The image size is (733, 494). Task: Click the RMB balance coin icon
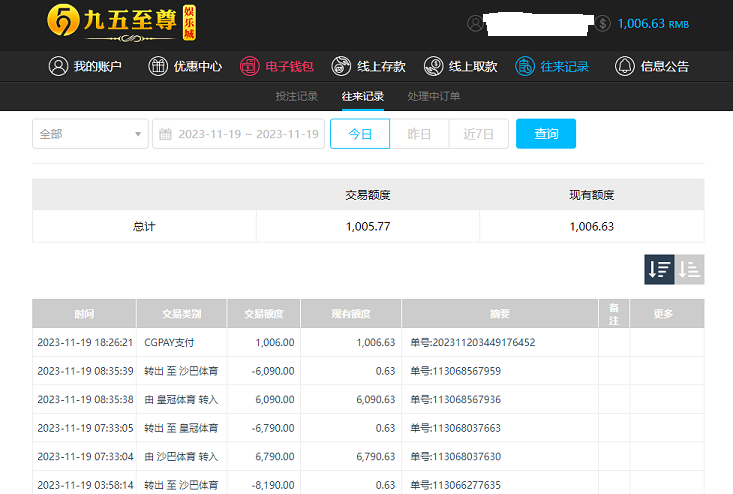pyautogui.click(x=603, y=23)
